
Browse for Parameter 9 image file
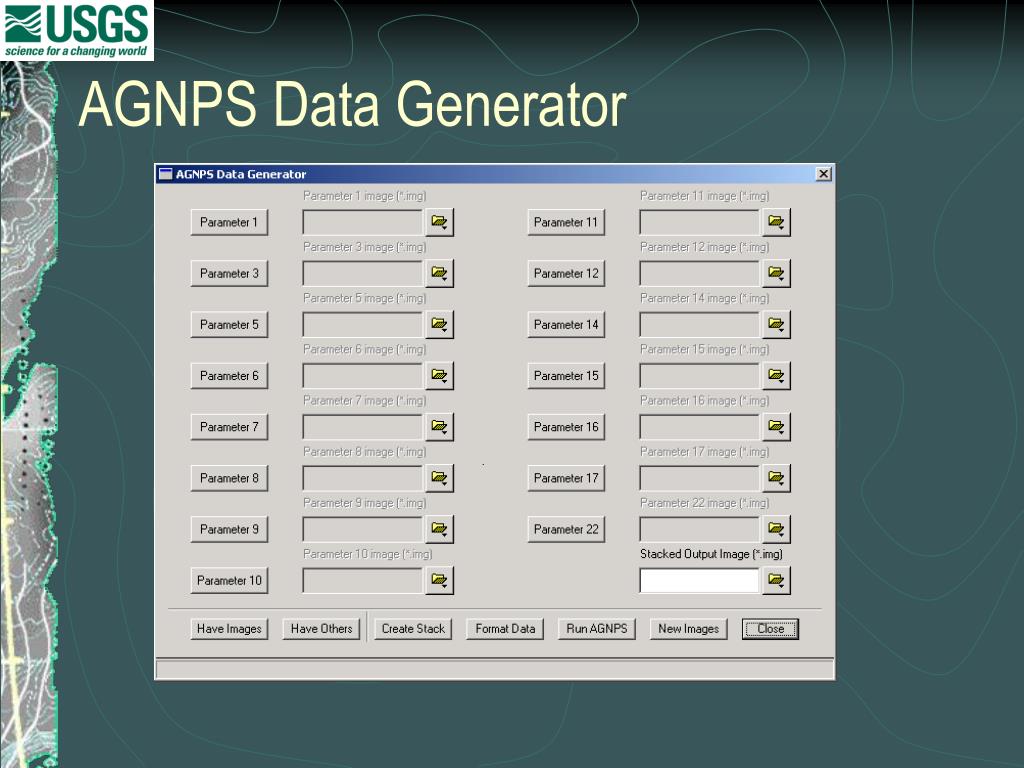(440, 529)
